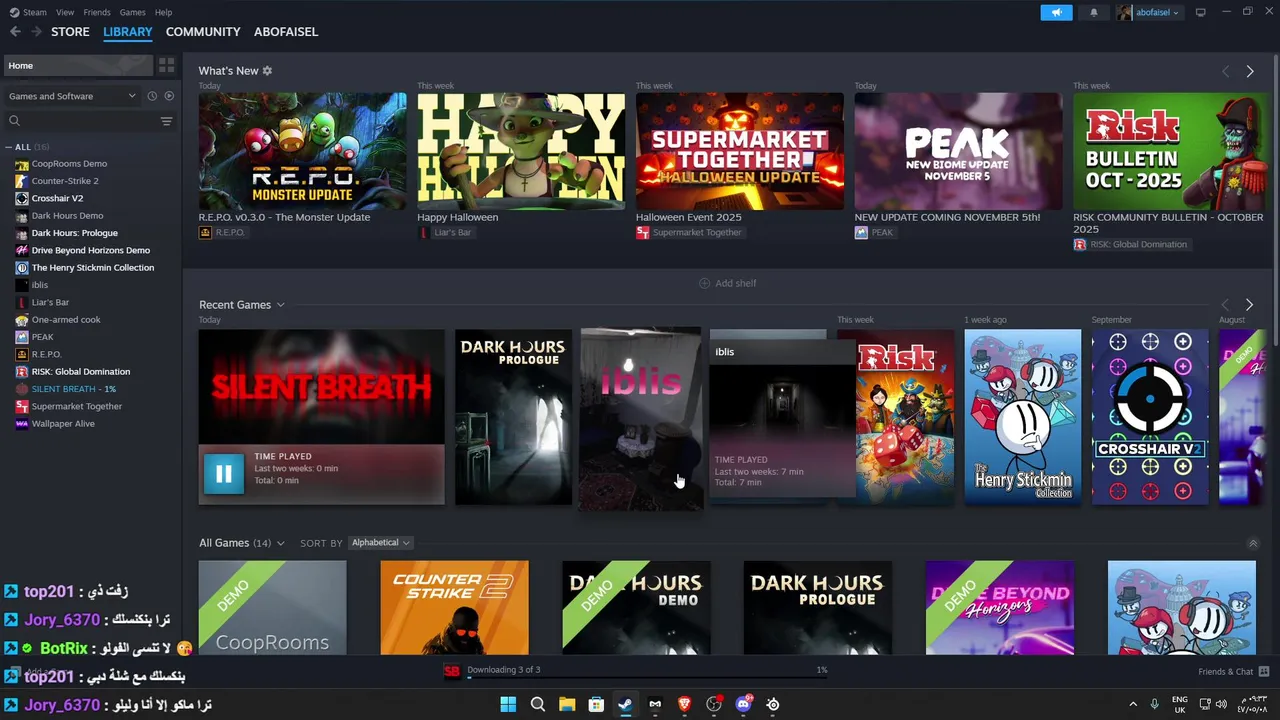1280x720 pixels.
Task: Click the Counter-Strike 2 icon in sidebar
Action: click(22, 181)
